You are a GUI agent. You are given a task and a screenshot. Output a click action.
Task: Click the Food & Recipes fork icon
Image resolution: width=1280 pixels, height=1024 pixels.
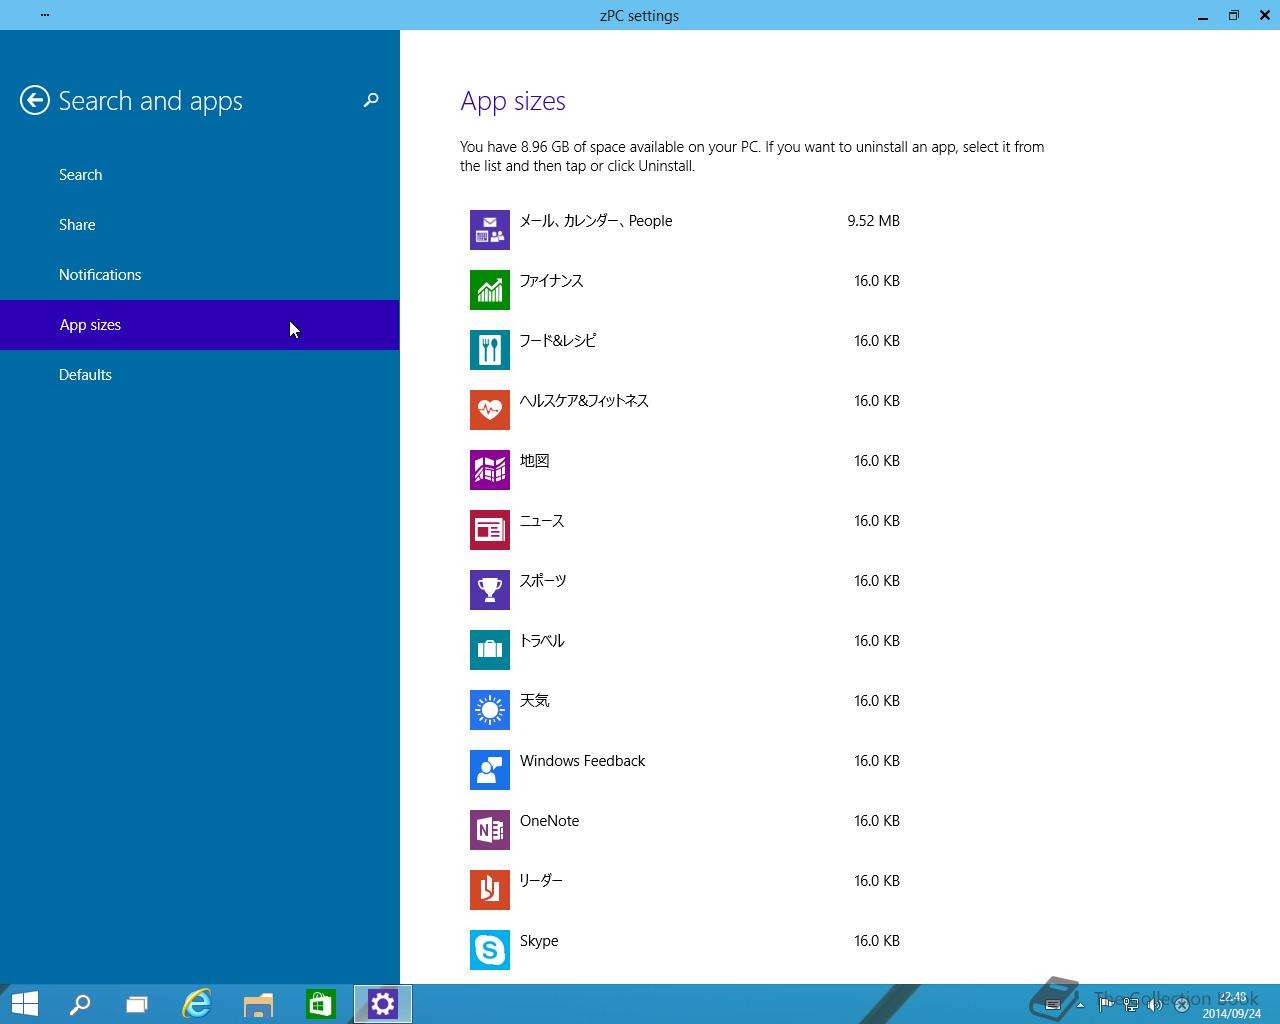490,350
